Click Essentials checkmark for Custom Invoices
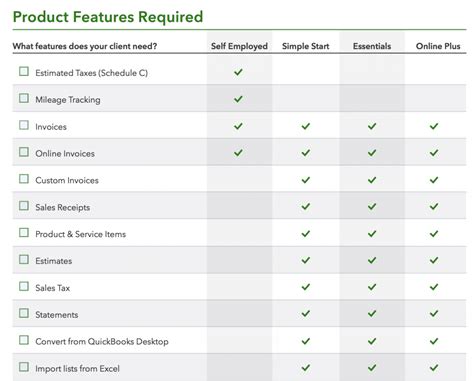474x381 pixels. (372, 180)
